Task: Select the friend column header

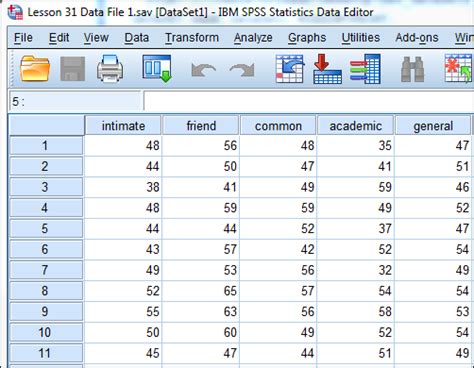Action: 201,126
